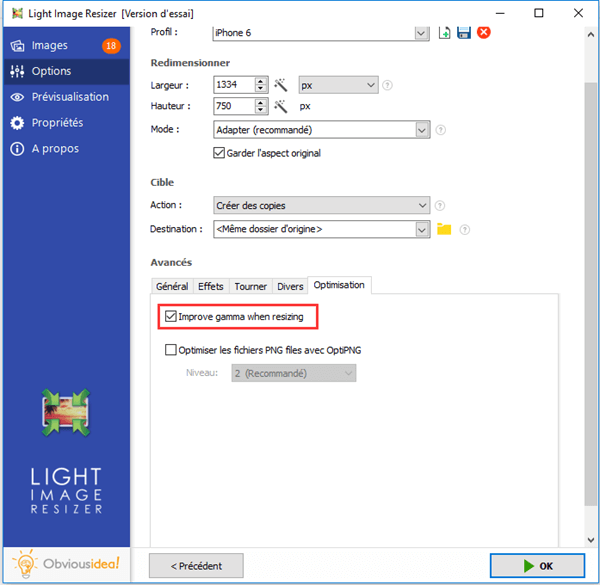Image resolution: width=600 pixels, height=585 pixels.
Task: Delete the profile with the red X icon
Action: tap(484, 33)
